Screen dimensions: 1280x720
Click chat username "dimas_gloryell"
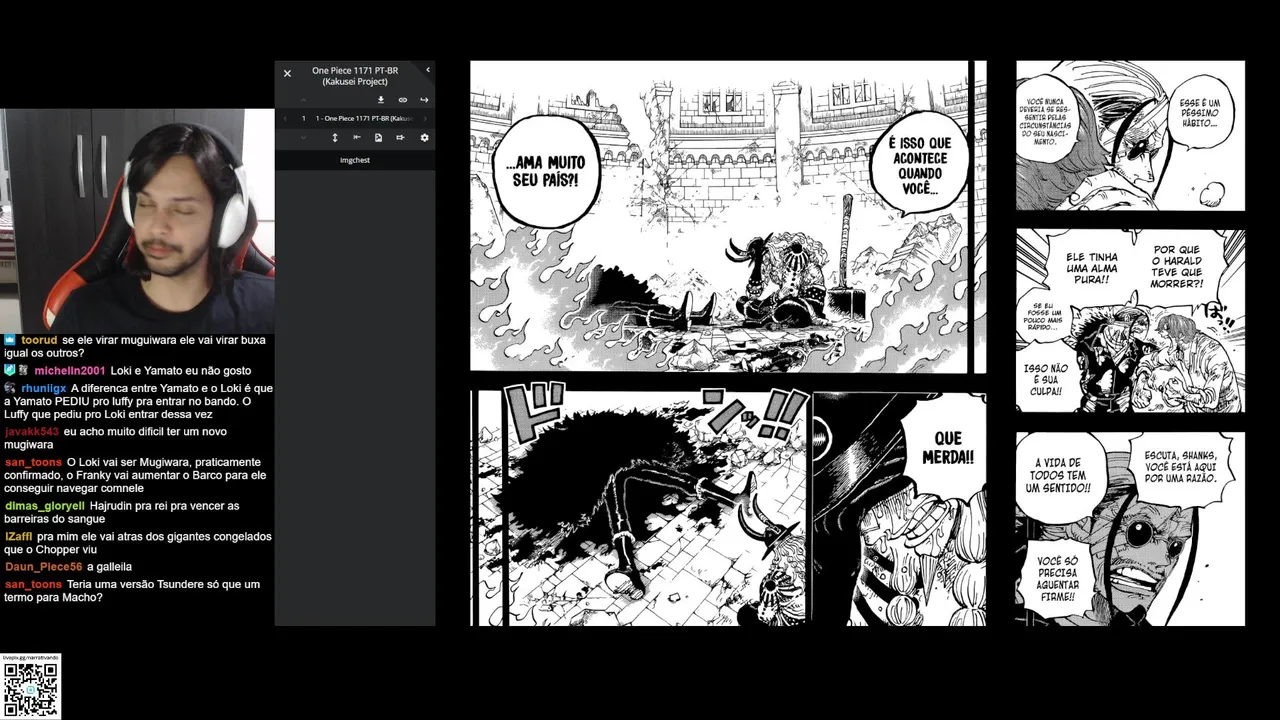(x=44, y=506)
